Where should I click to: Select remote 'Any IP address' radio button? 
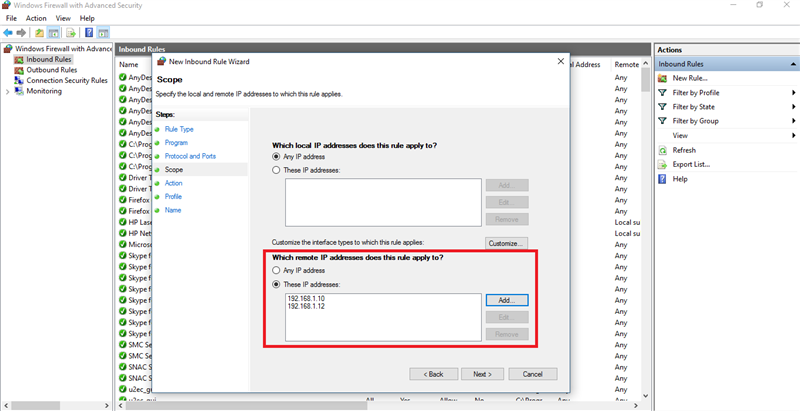point(277,271)
